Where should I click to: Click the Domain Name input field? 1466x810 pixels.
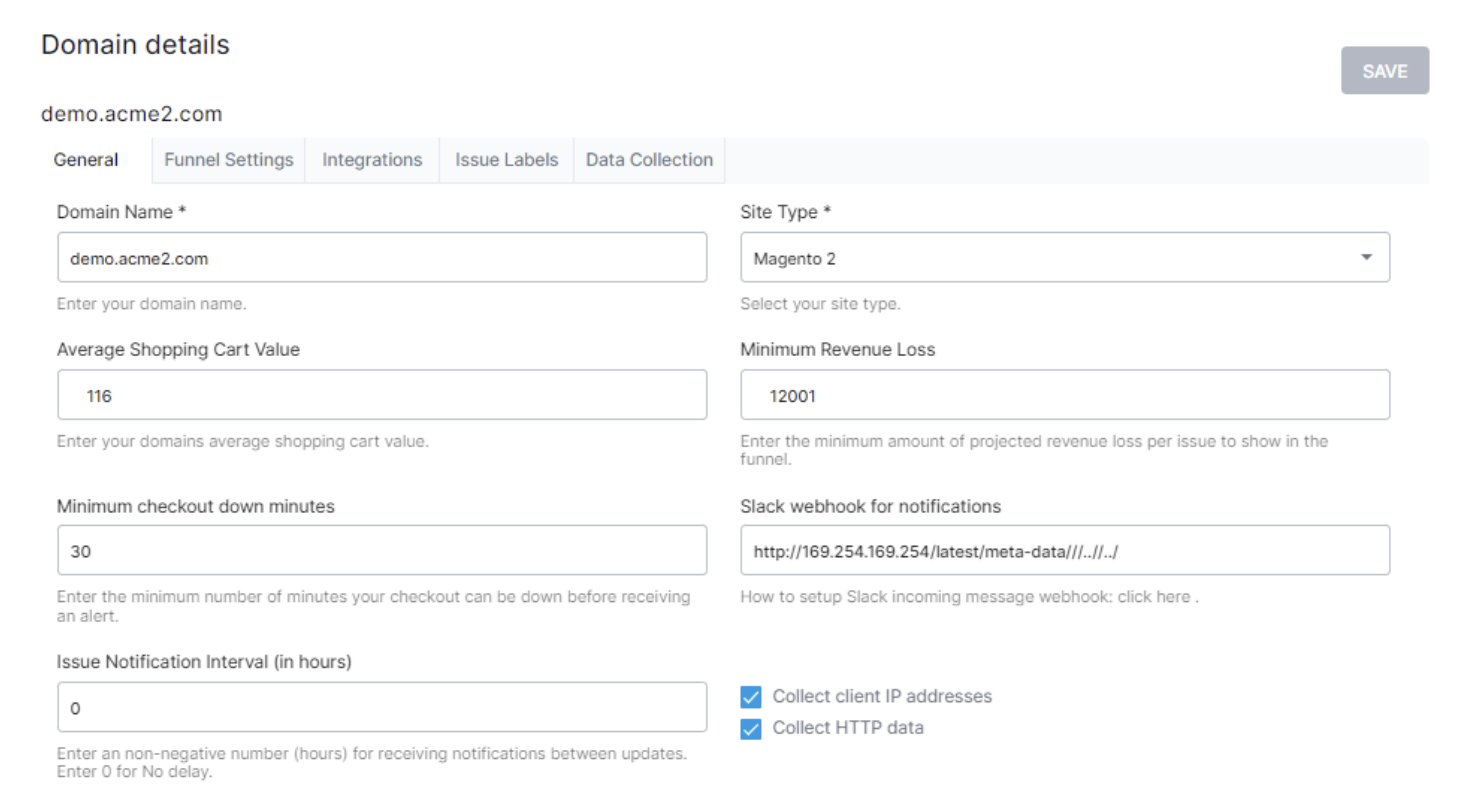pyautogui.click(x=381, y=258)
